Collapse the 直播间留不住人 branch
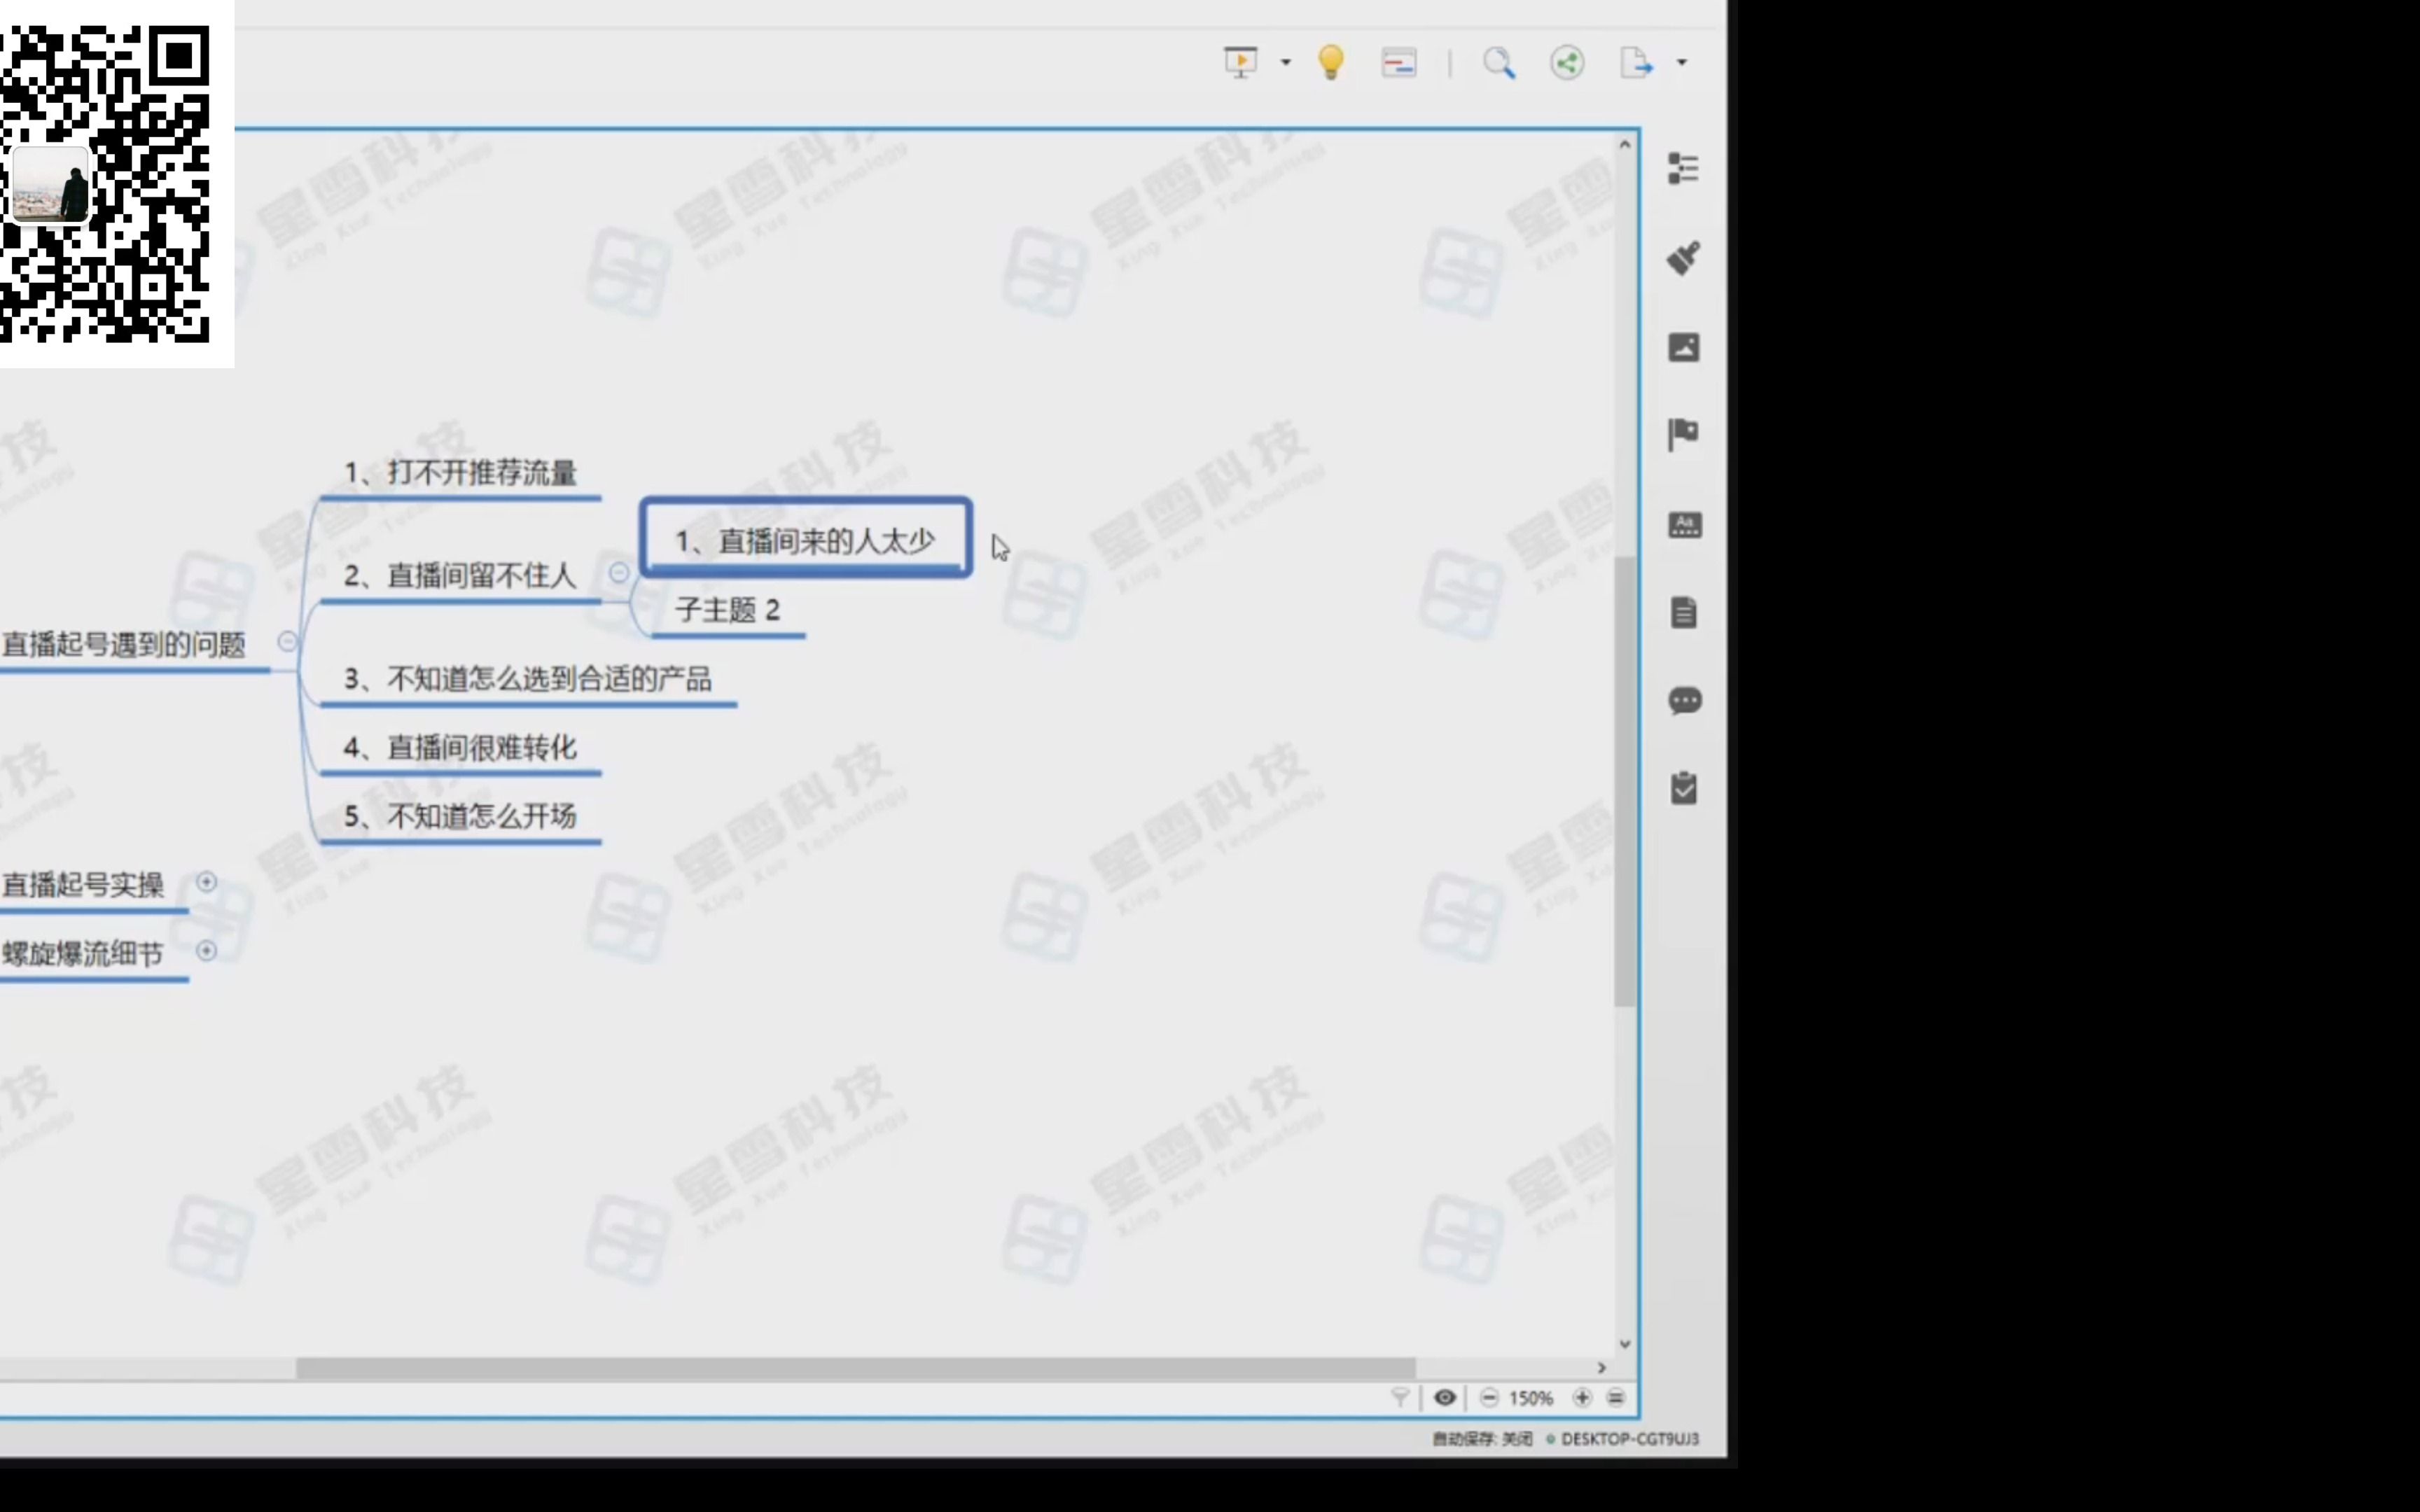Image resolution: width=2420 pixels, height=1512 pixels. tap(619, 572)
